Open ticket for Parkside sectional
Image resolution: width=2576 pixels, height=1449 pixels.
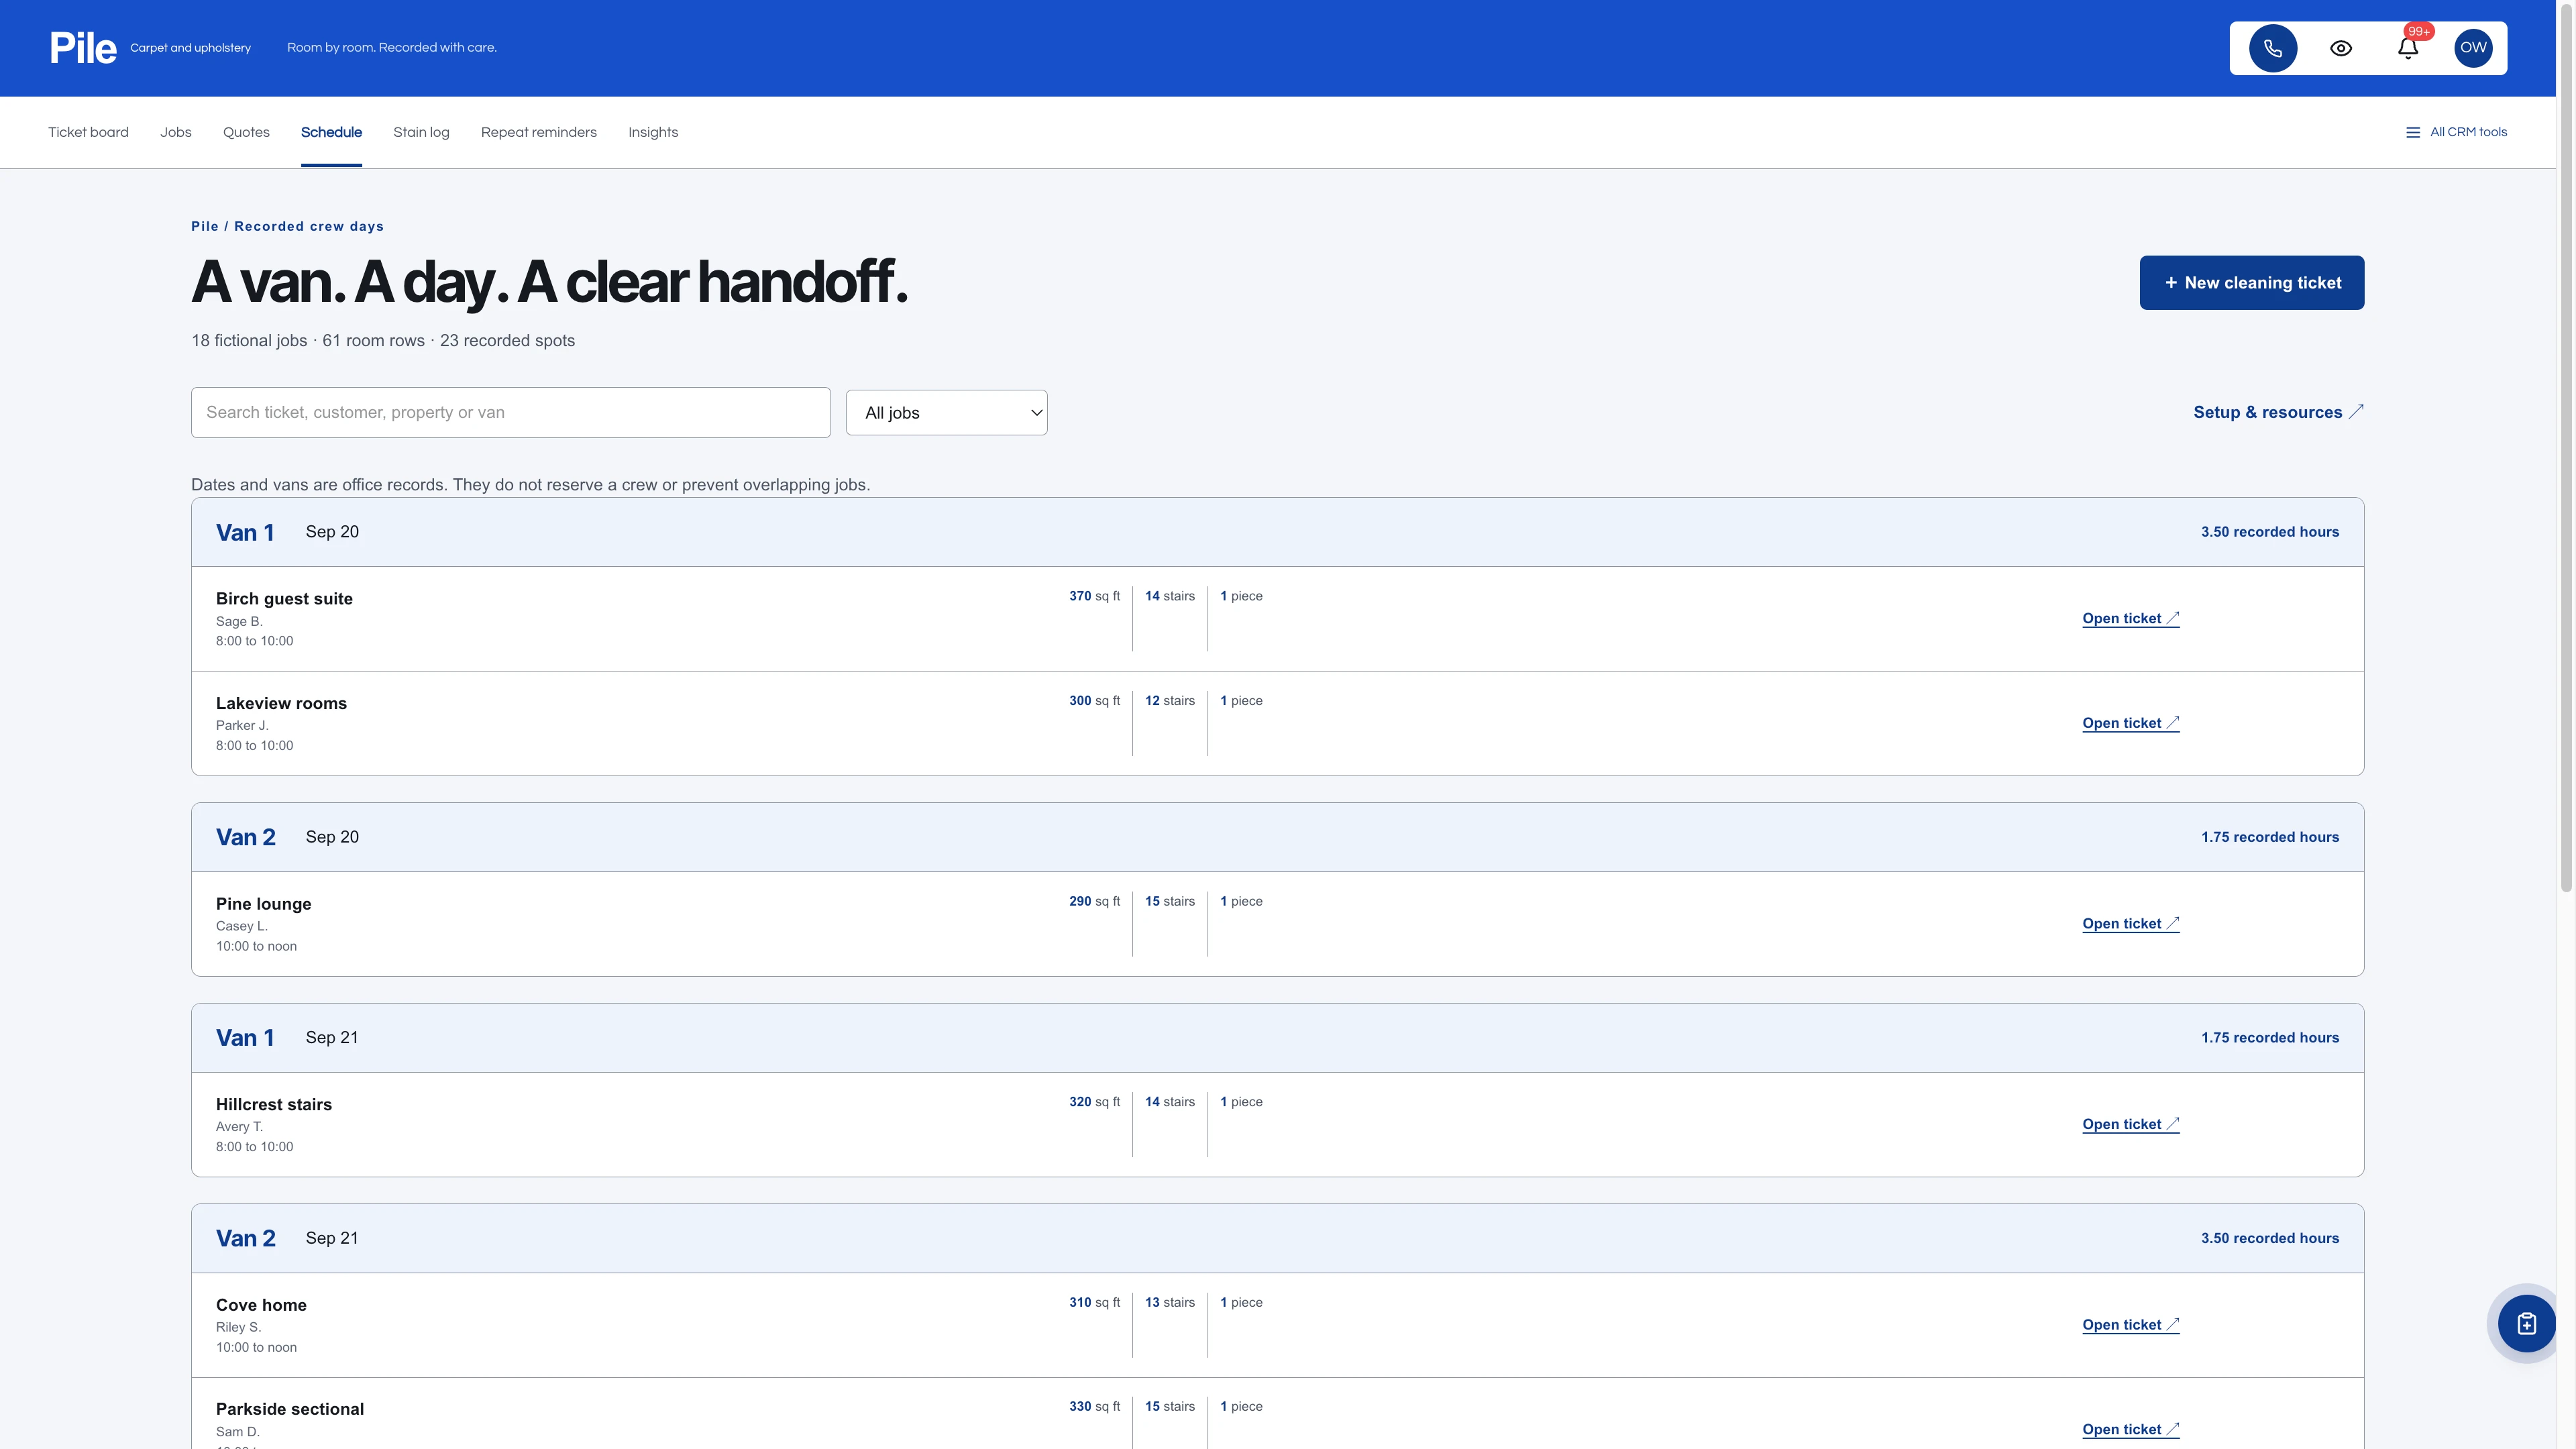(x=2131, y=1430)
